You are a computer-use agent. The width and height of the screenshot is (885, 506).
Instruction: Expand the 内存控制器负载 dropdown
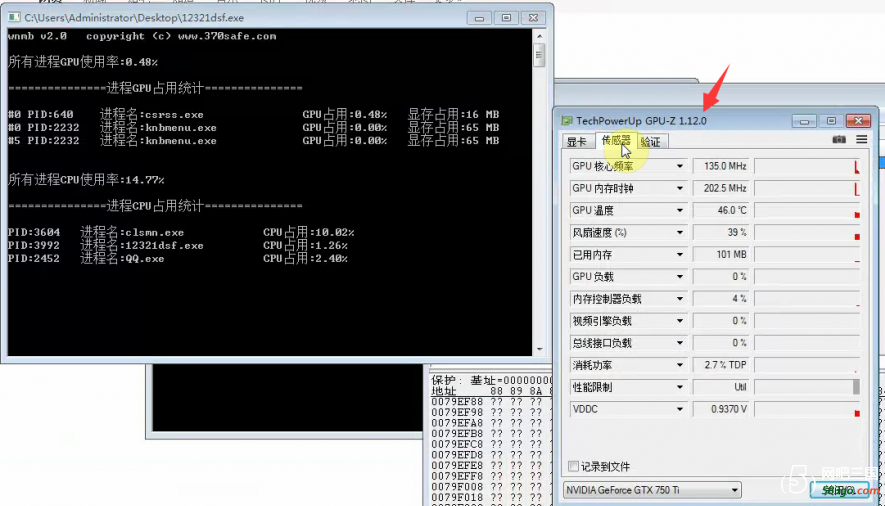[680, 299]
